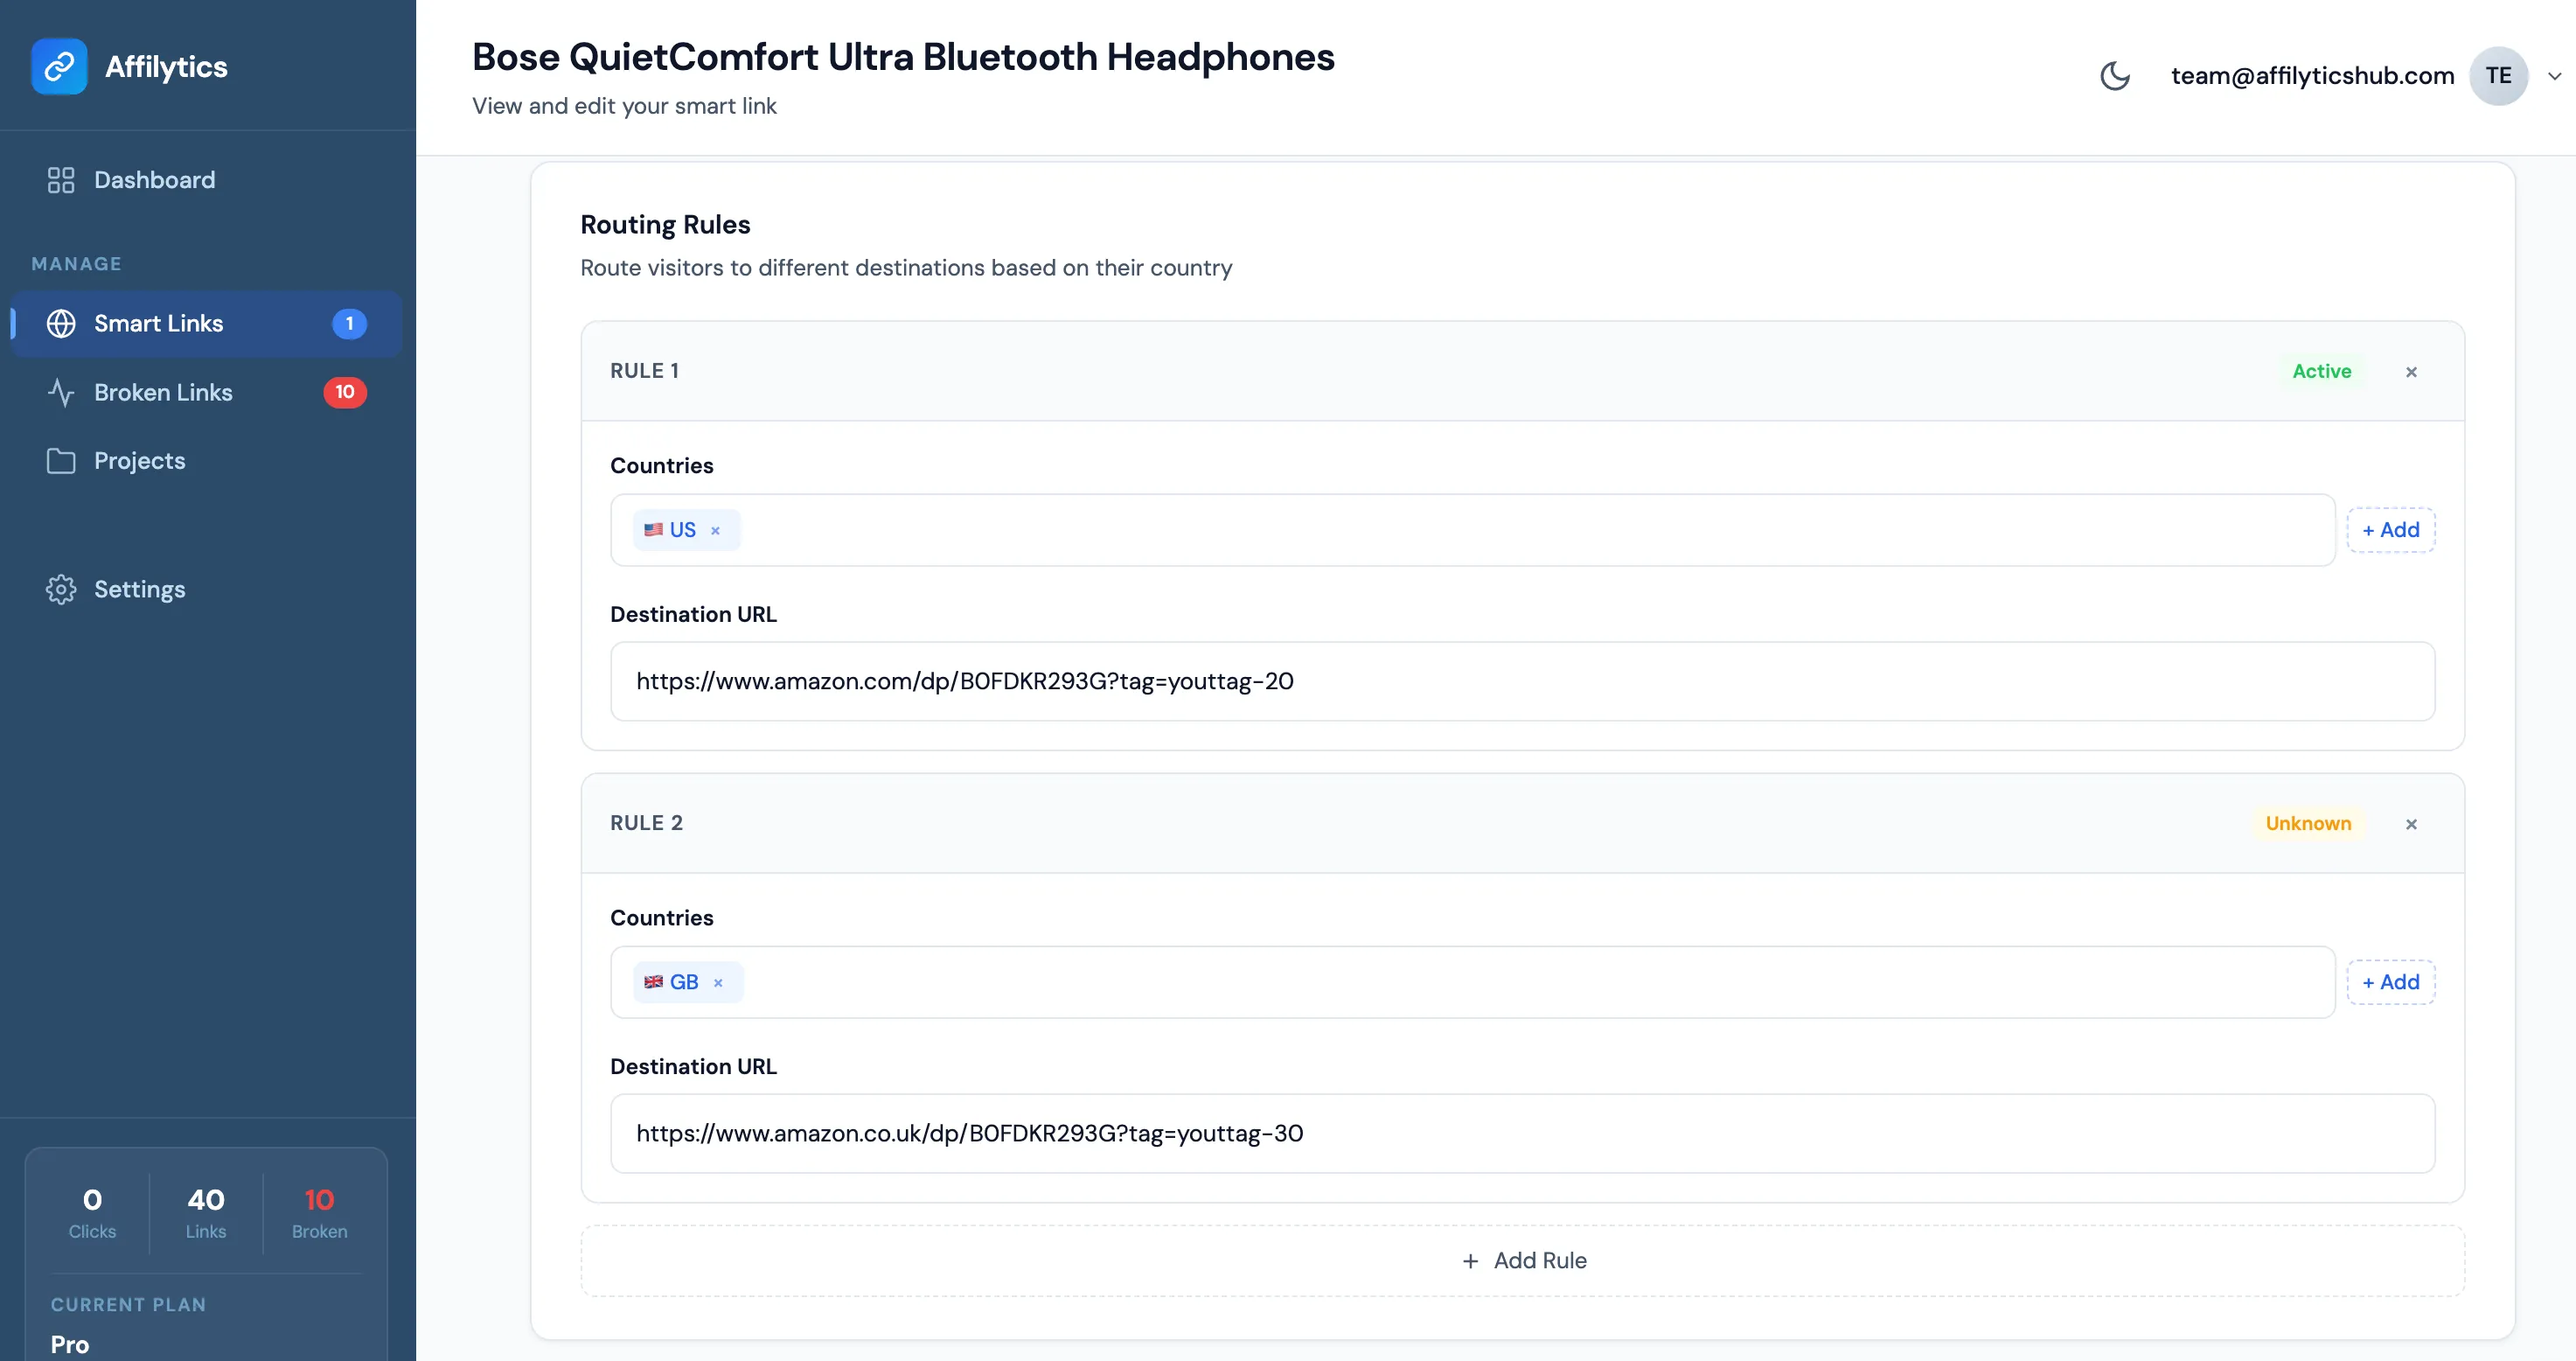2576x1361 pixels.
Task: Open the Dashboard page
Action: click(x=207, y=180)
